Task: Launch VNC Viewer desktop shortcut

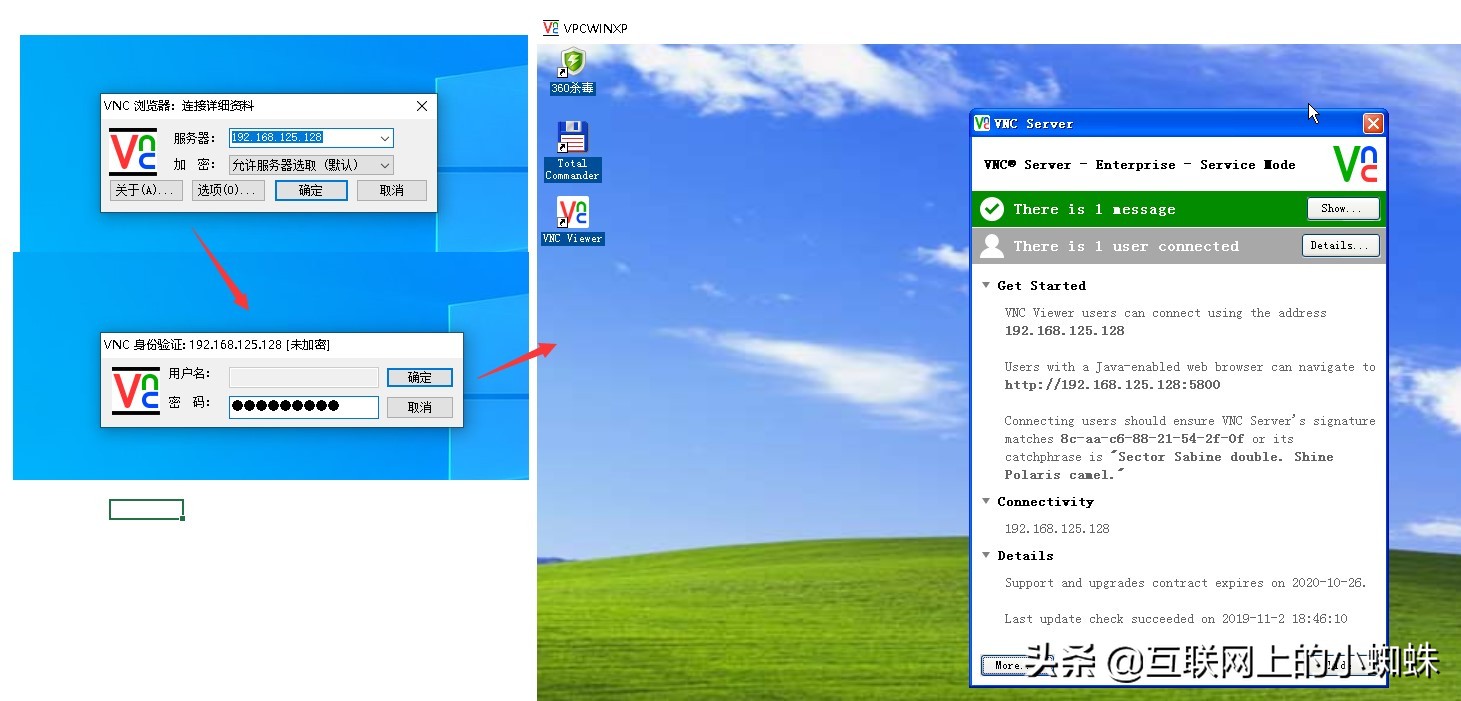Action: (572, 220)
